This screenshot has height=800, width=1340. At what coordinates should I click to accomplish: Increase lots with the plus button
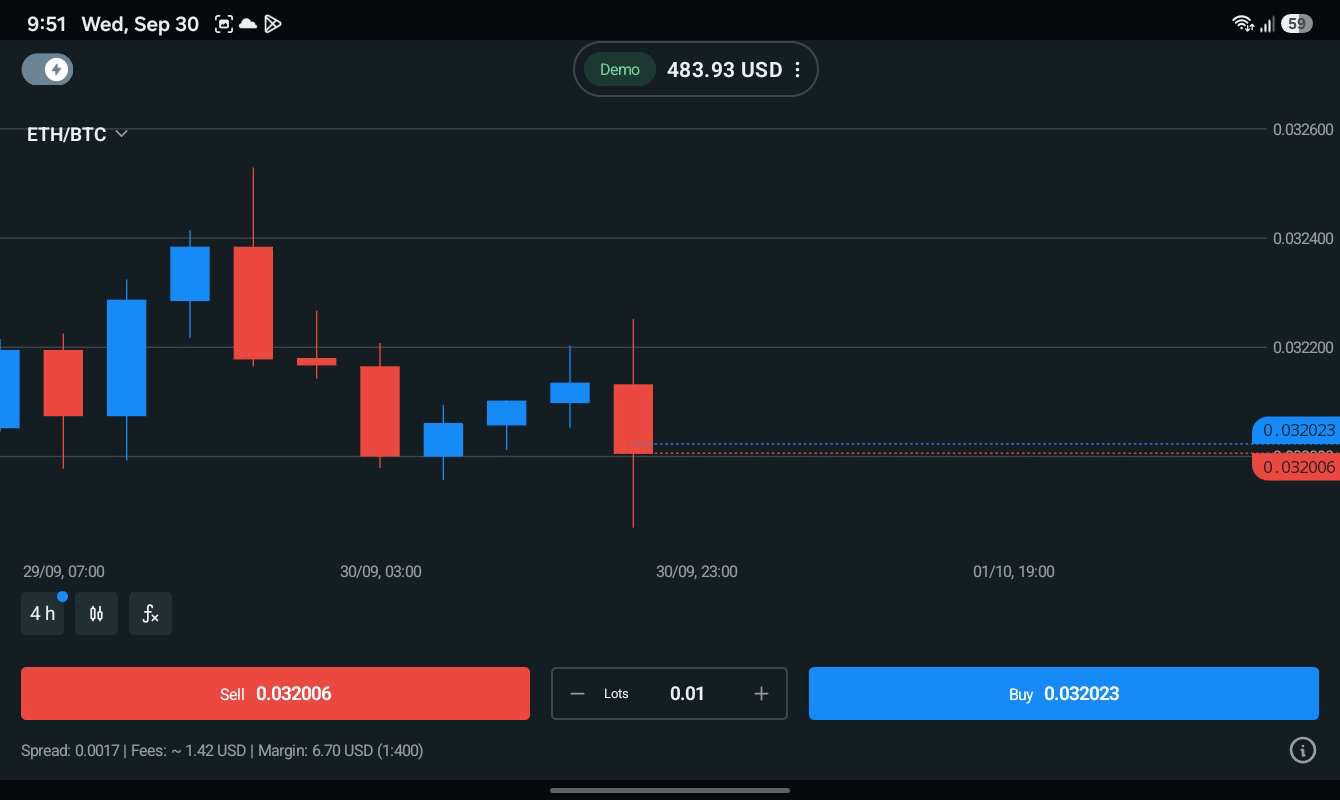pos(761,694)
